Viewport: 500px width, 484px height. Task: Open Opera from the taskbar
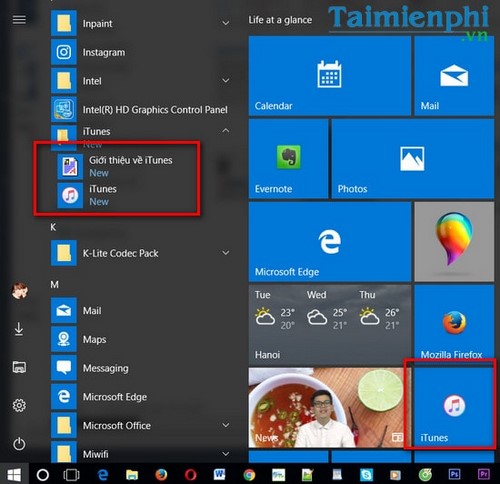tap(191, 474)
